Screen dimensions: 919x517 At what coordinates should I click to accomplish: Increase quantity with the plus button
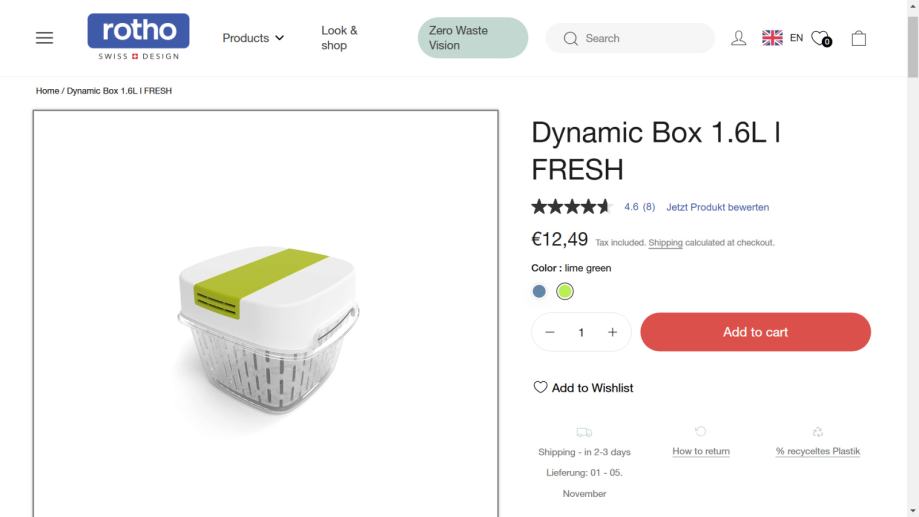point(612,332)
